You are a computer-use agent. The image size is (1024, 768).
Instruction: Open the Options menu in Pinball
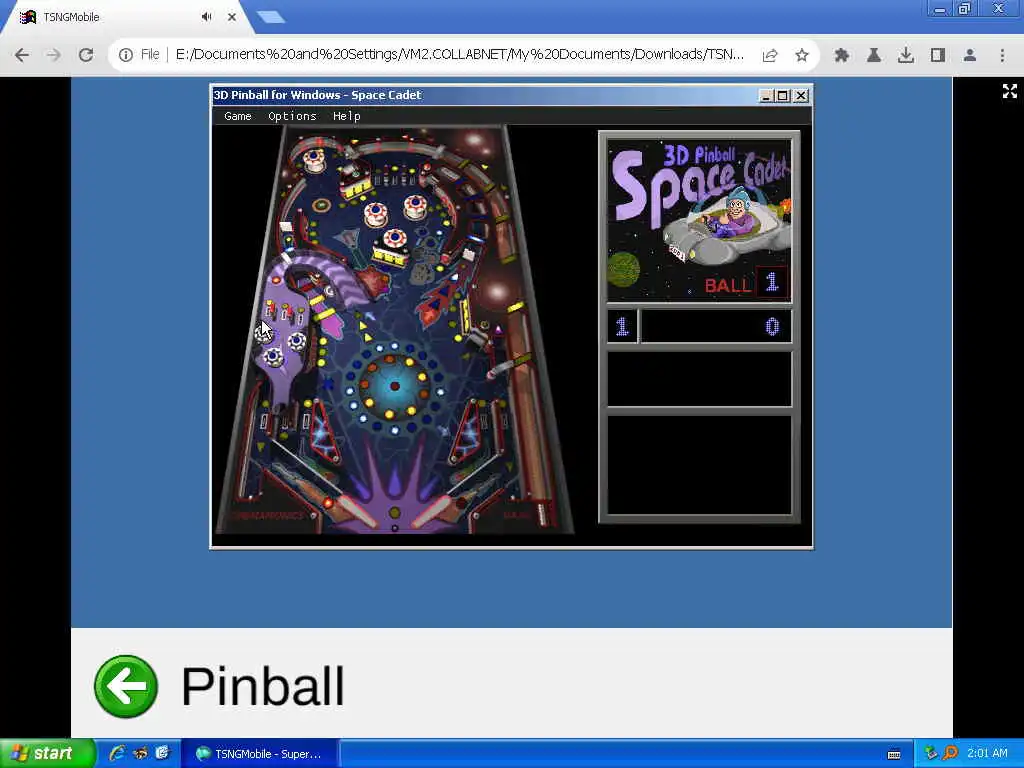[292, 116]
